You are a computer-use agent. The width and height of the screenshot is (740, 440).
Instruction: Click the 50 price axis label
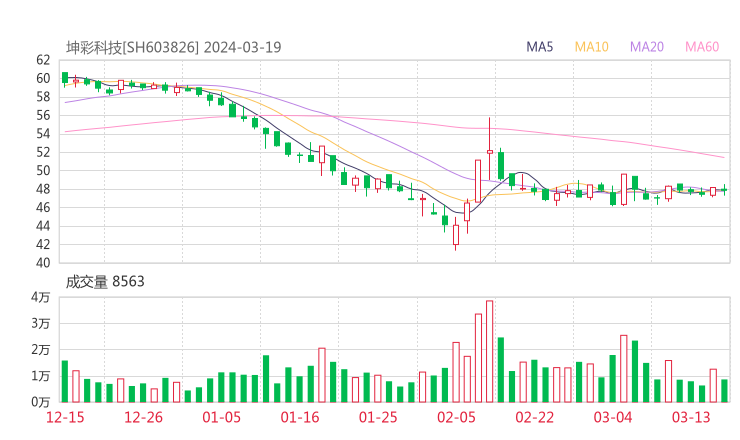click(x=43, y=171)
